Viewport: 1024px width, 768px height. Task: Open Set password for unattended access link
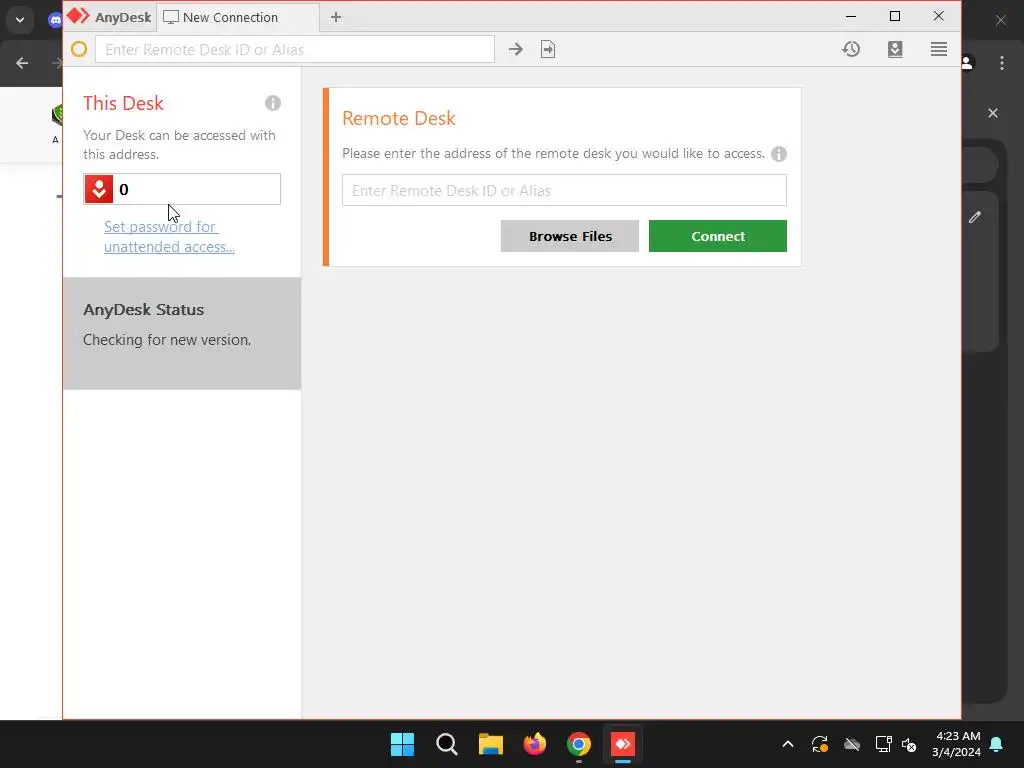[169, 236]
